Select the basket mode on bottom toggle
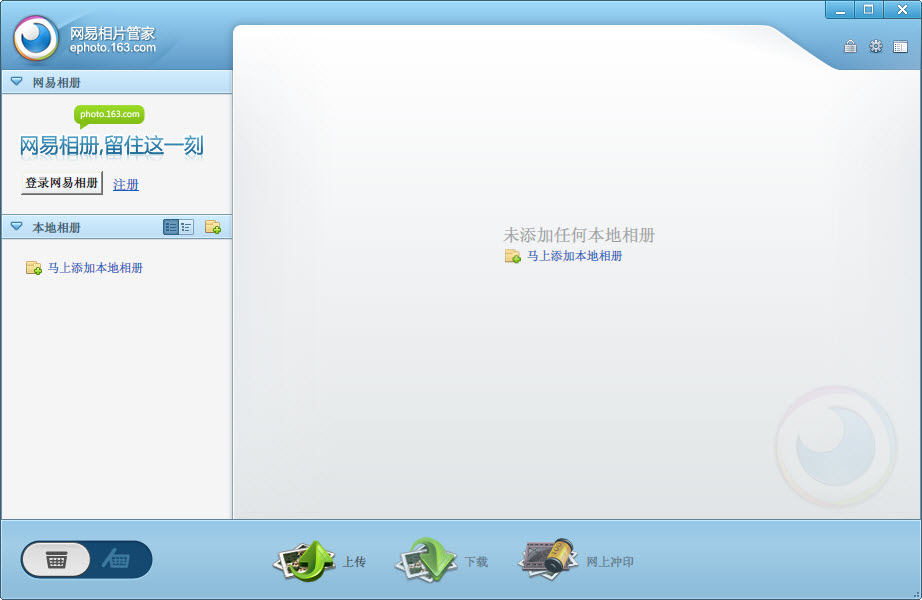922x600 pixels. [x=56, y=559]
